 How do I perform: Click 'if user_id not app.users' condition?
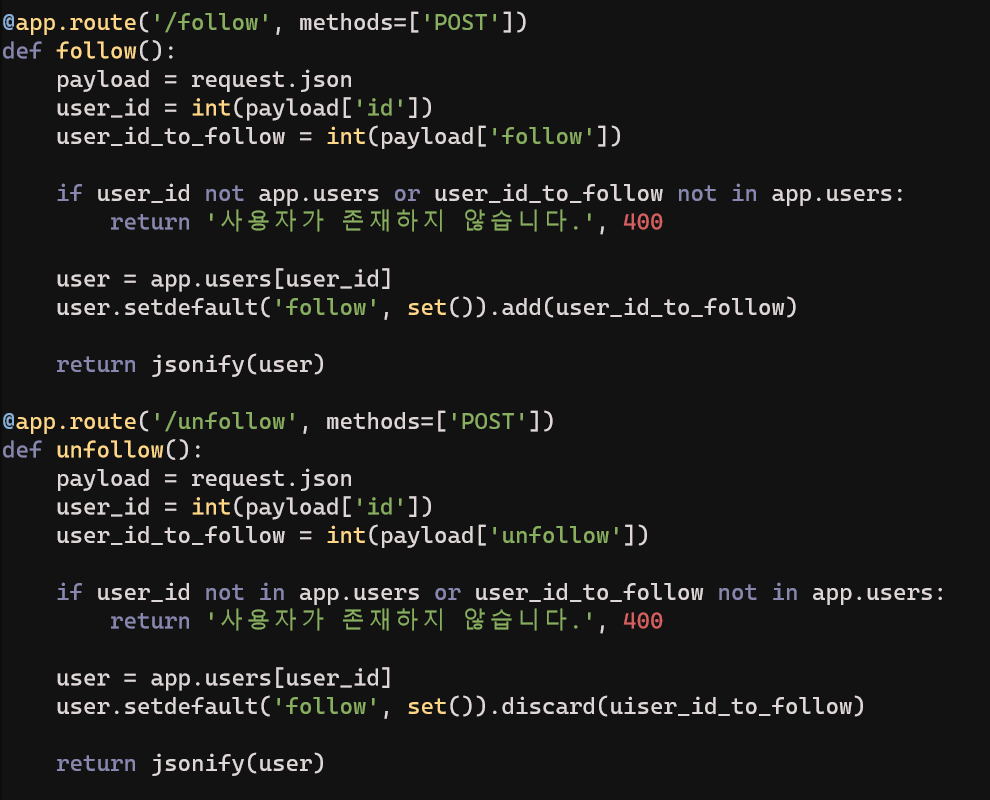(218, 193)
